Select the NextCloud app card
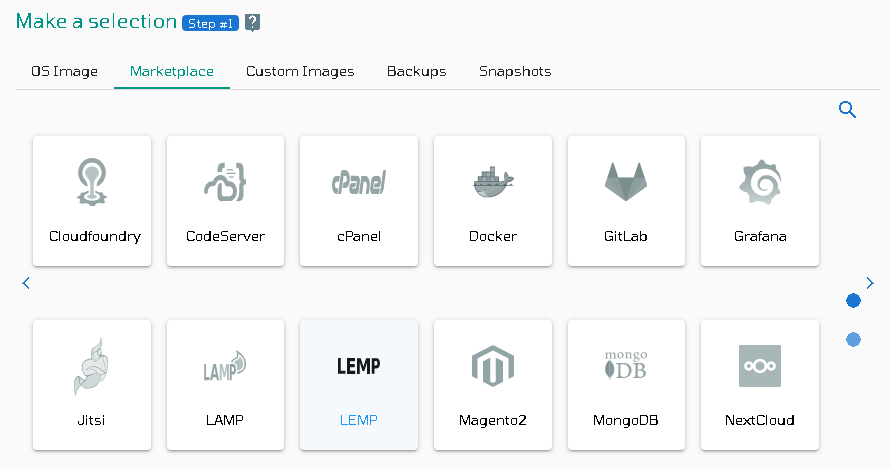 pyautogui.click(x=760, y=385)
